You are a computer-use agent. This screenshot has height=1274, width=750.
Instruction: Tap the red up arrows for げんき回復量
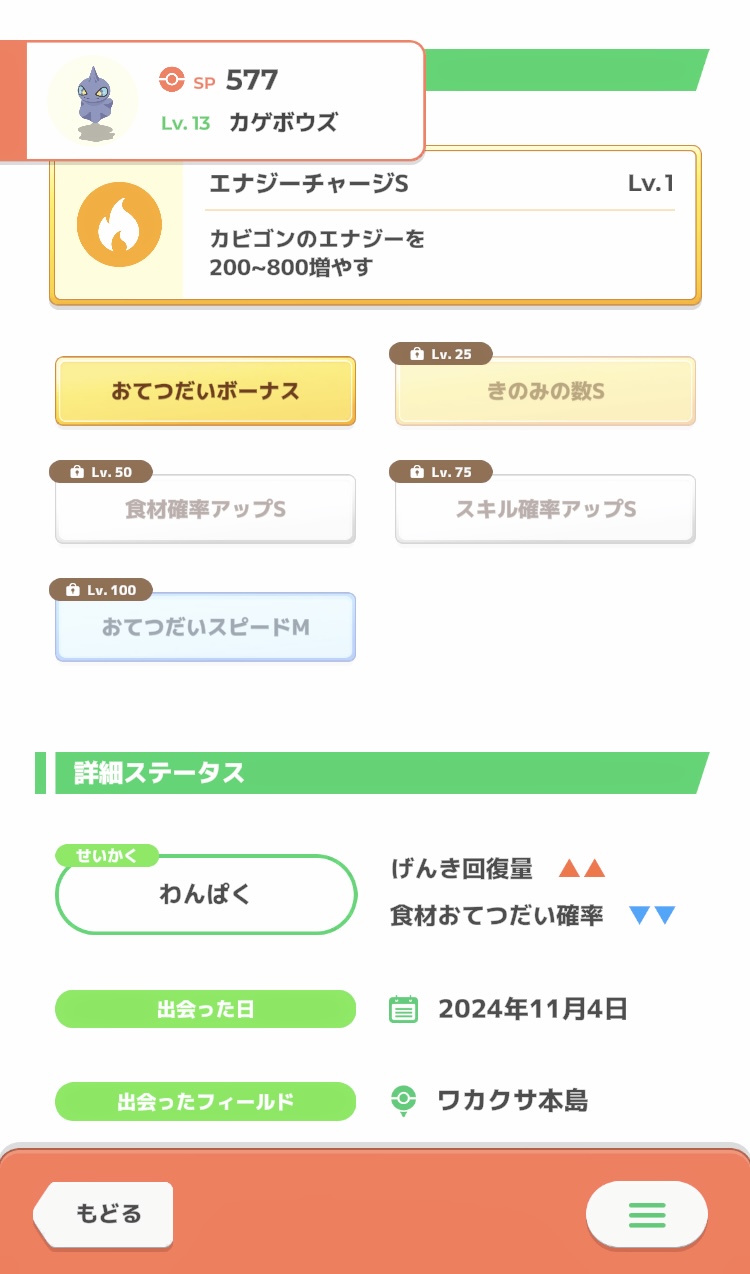tap(582, 869)
